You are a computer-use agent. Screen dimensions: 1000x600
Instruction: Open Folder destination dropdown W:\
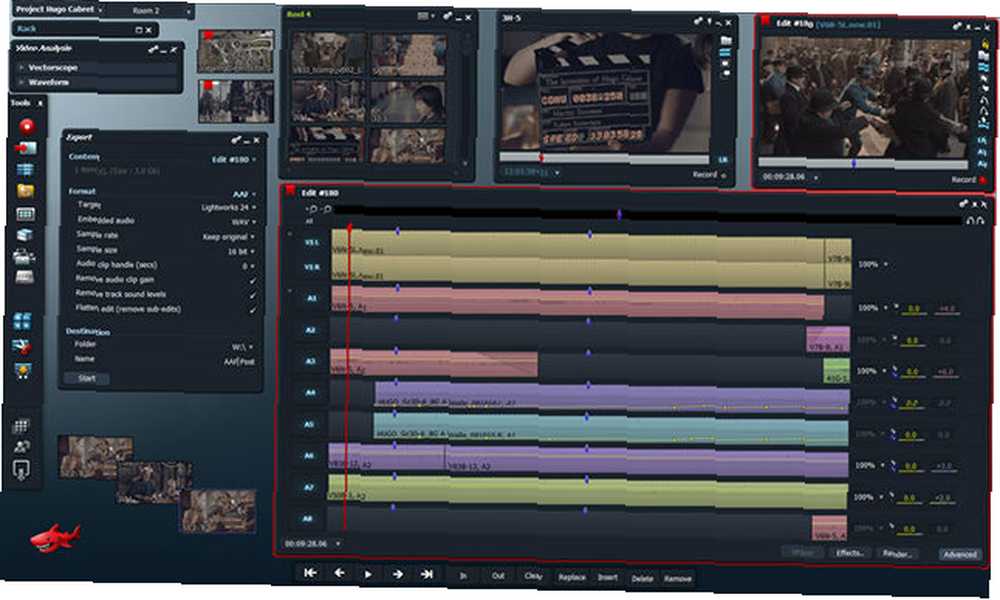tap(243, 347)
